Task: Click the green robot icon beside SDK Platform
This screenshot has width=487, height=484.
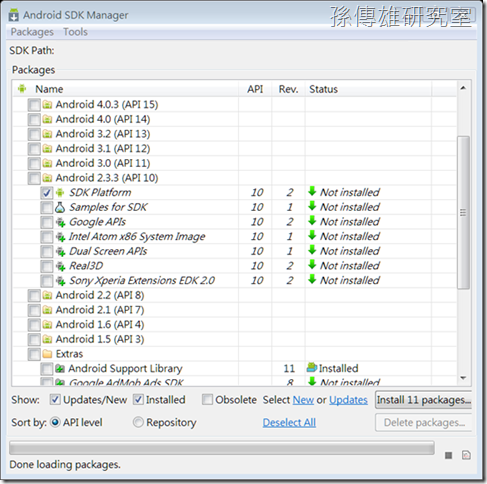Action: point(60,193)
